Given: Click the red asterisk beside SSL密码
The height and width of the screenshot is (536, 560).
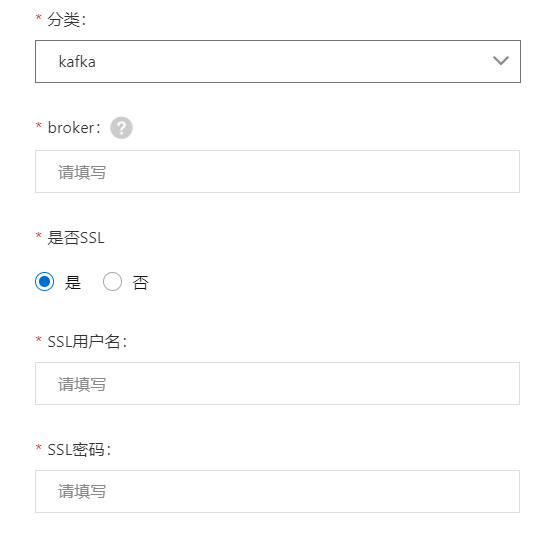Looking at the screenshot, I should [x=39, y=447].
